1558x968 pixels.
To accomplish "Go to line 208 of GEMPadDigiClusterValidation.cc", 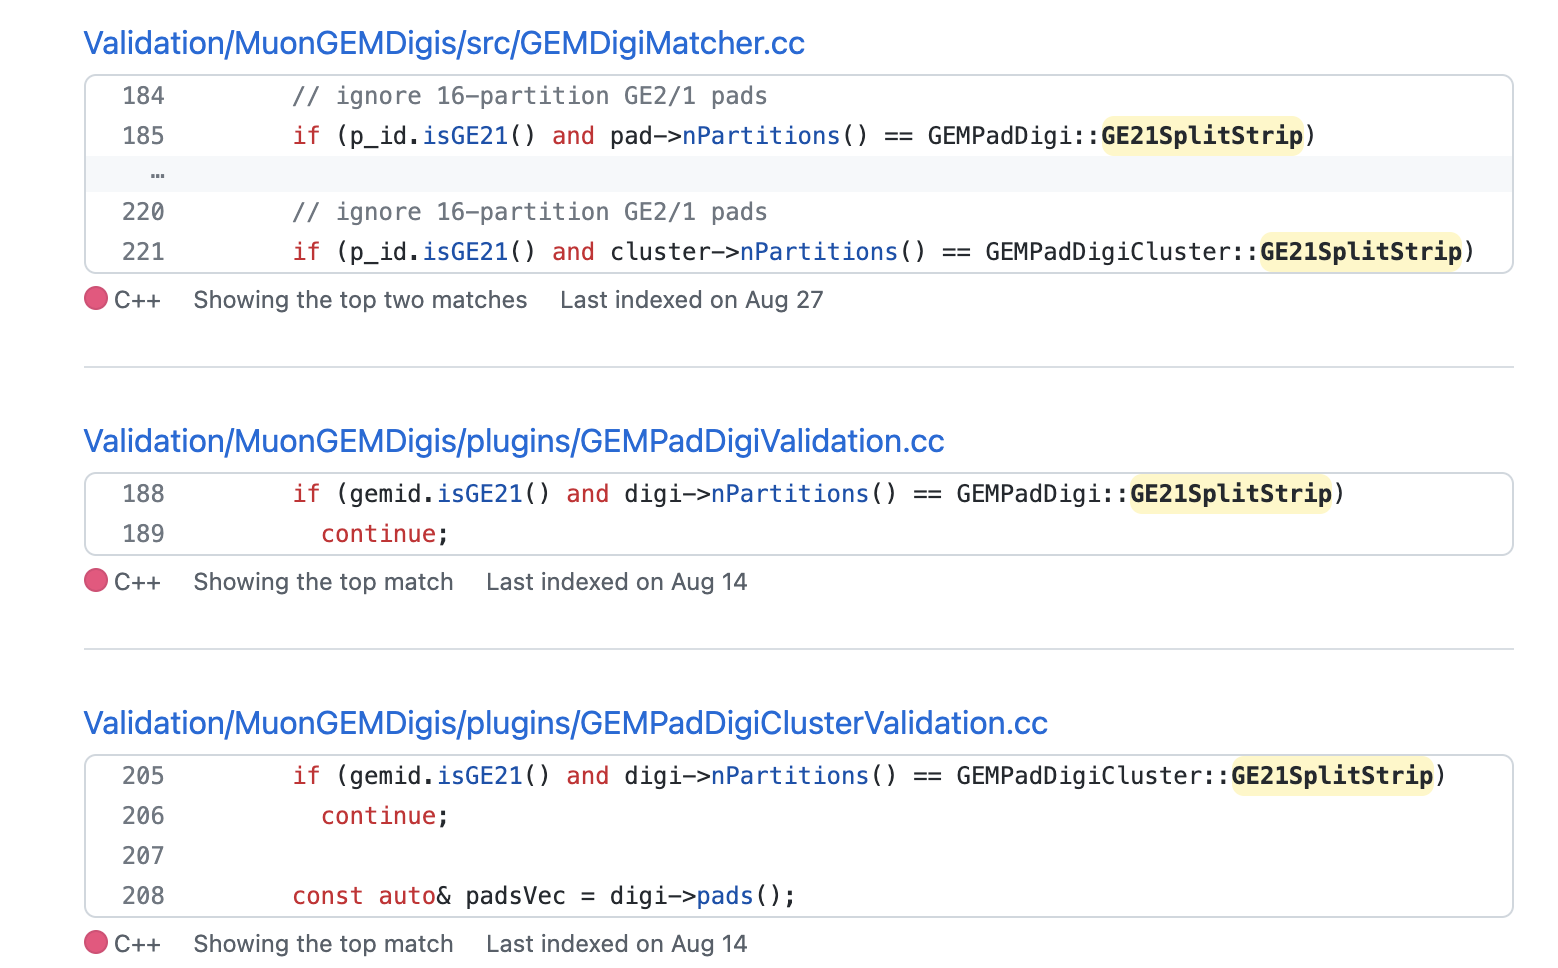I will pyautogui.click(x=143, y=896).
